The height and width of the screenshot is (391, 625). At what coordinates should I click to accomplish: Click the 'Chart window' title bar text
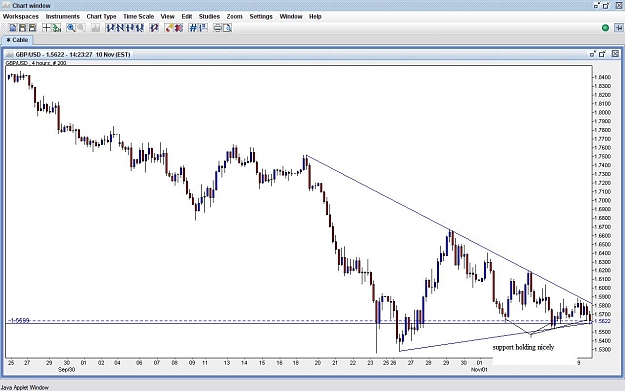31,6
